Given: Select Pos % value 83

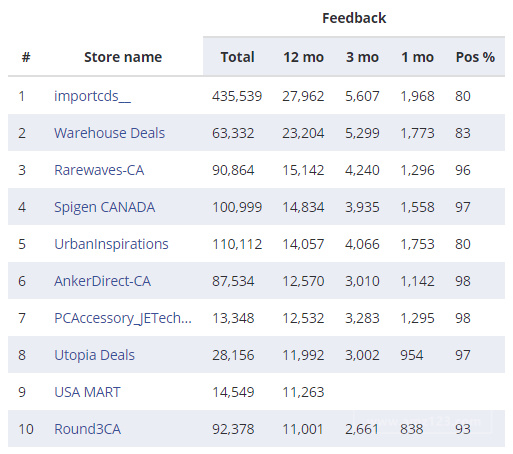Looking at the screenshot, I should pos(463,133).
